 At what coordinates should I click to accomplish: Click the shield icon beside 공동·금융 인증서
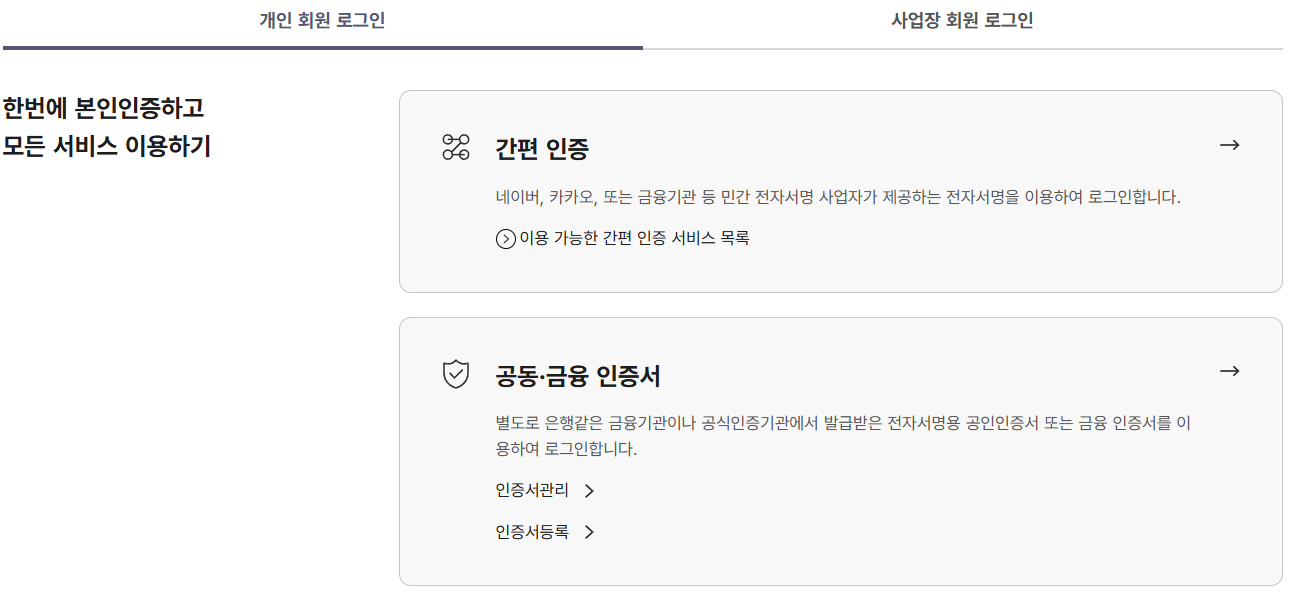(458, 371)
